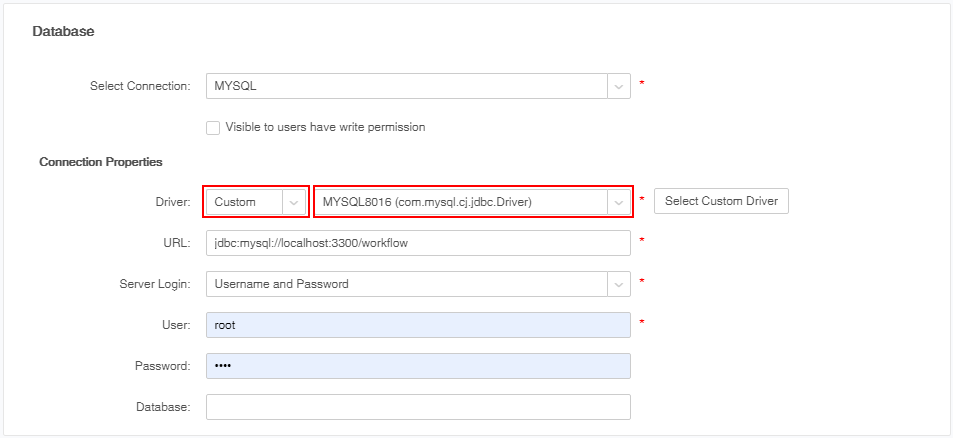Click the Server Login label

point(154,284)
